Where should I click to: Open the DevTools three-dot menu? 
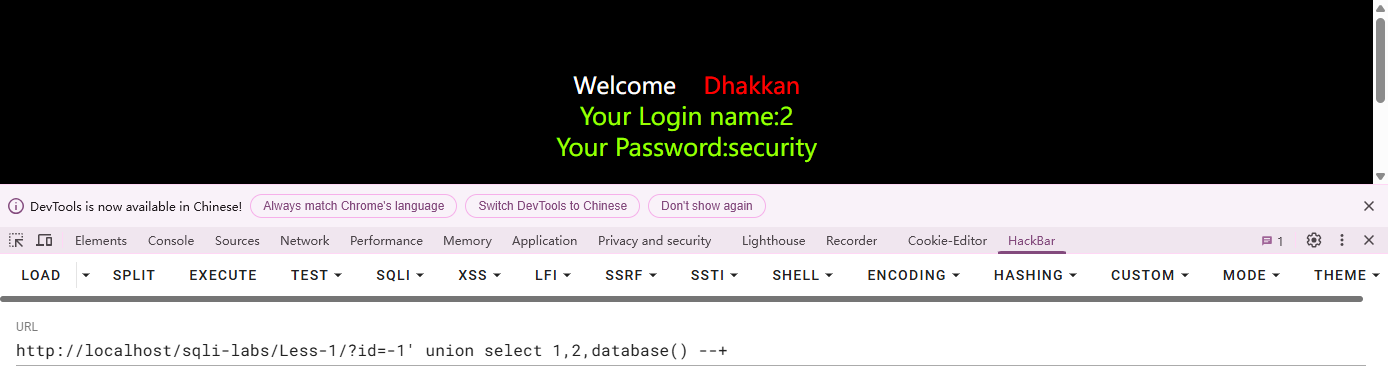point(1342,240)
